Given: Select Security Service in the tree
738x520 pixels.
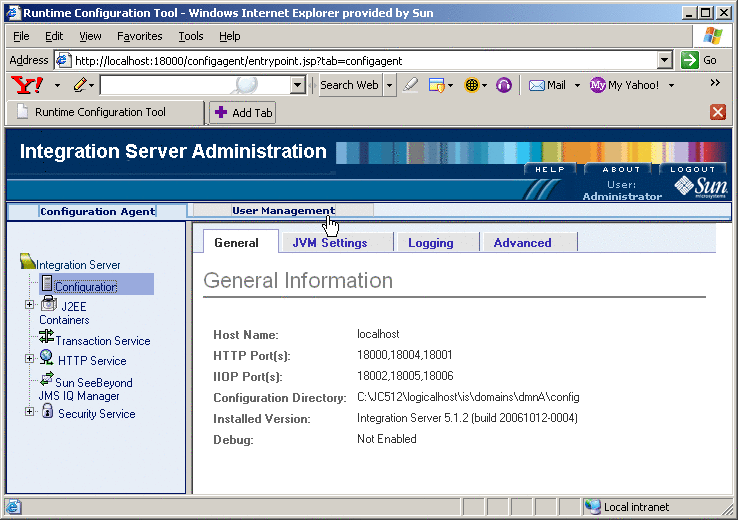Looking at the screenshot, I should click(x=96, y=414).
